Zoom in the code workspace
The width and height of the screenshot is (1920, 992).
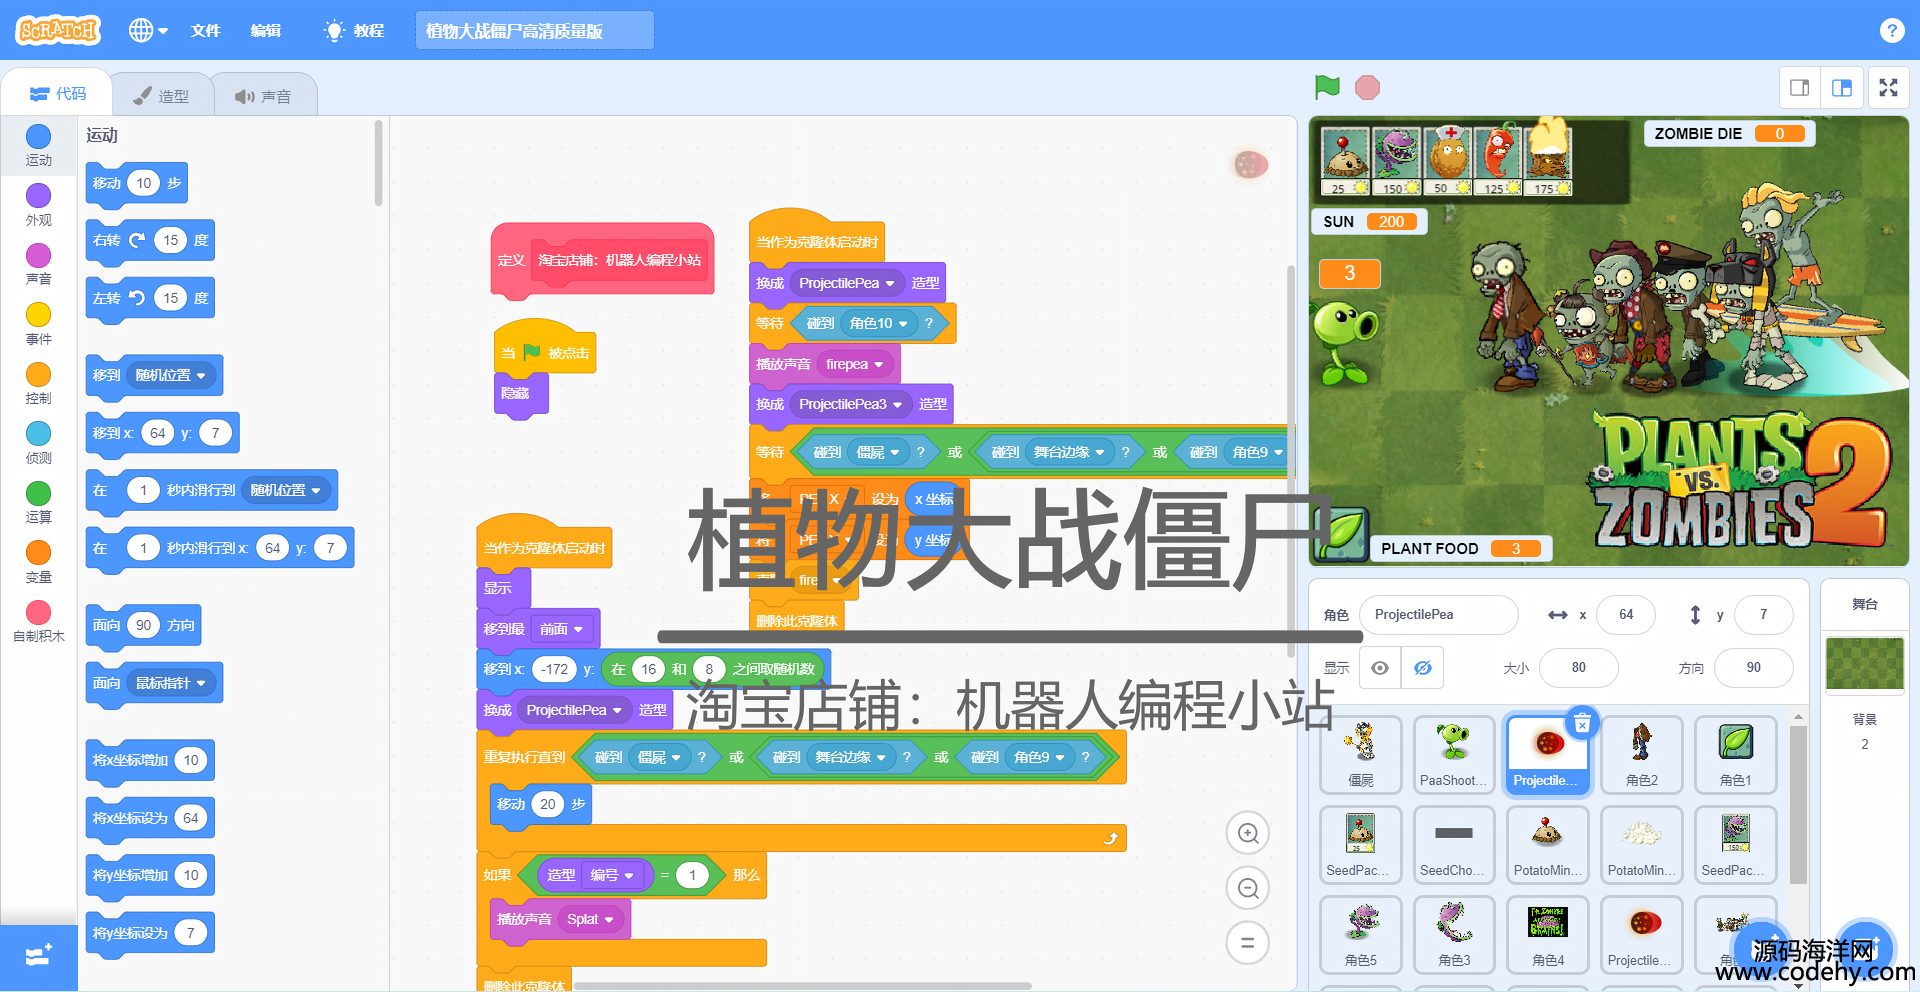pyautogui.click(x=1248, y=833)
